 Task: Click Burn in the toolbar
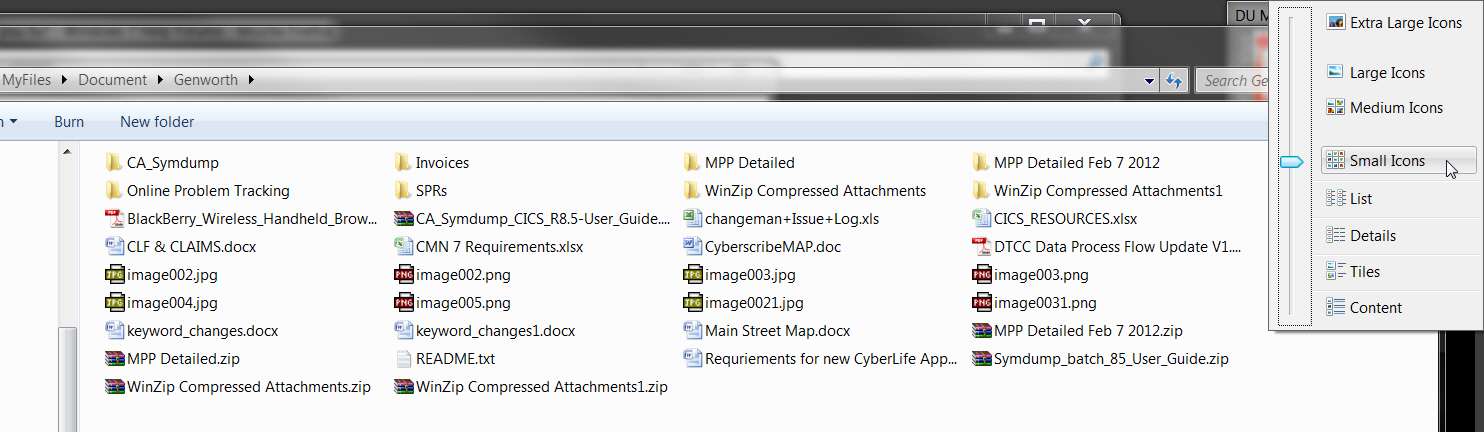69,121
